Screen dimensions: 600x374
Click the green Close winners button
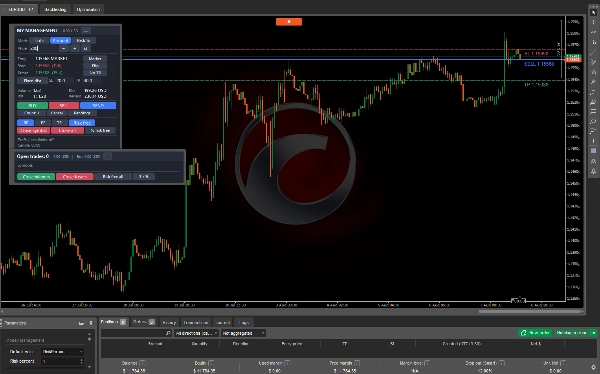pos(36,176)
